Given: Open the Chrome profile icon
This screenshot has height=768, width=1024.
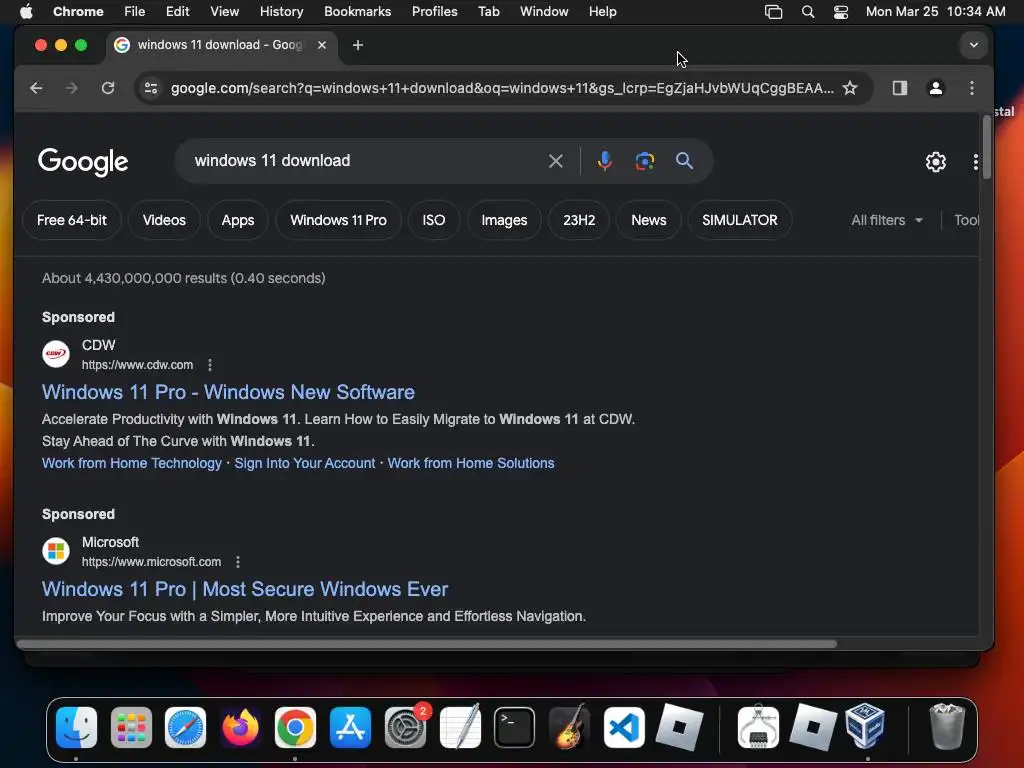Looking at the screenshot, I should 936,88.
